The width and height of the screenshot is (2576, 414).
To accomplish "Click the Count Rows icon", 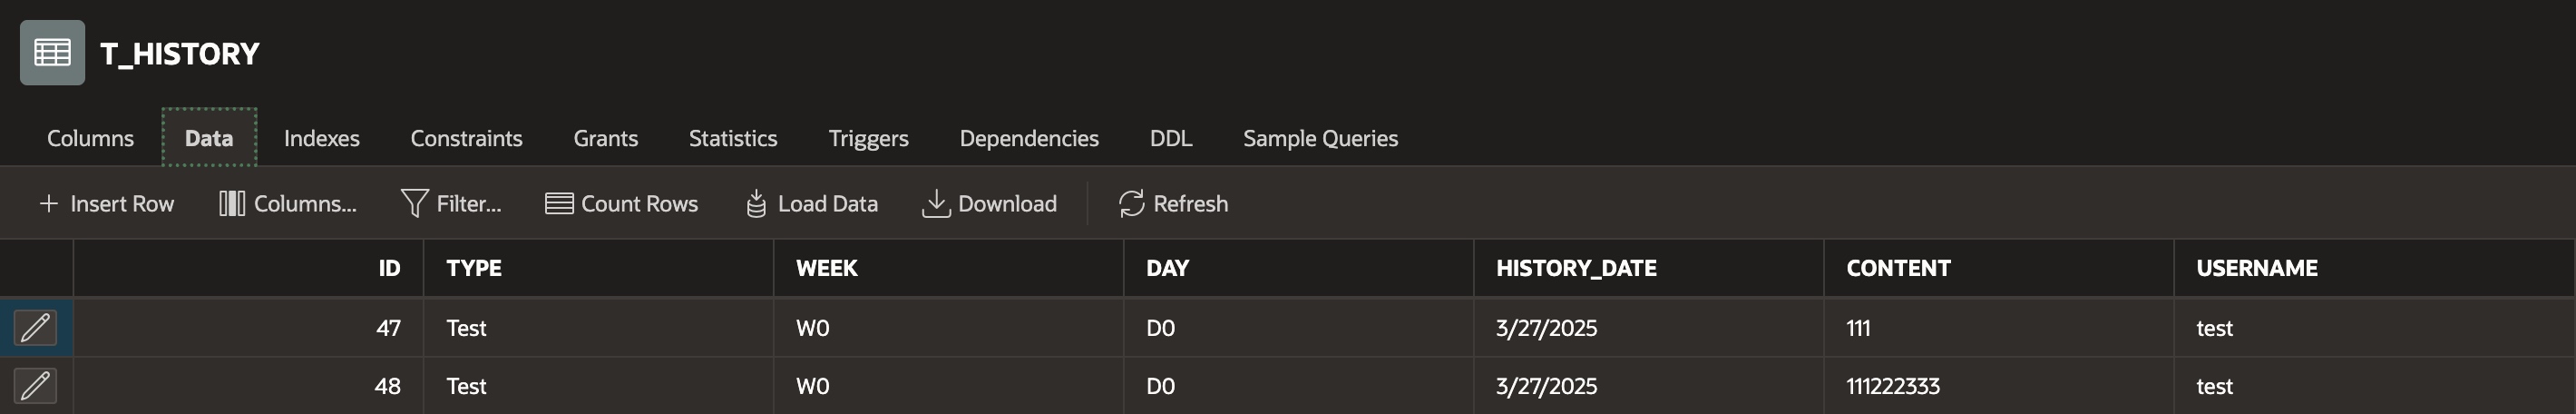I will [559, 204].
